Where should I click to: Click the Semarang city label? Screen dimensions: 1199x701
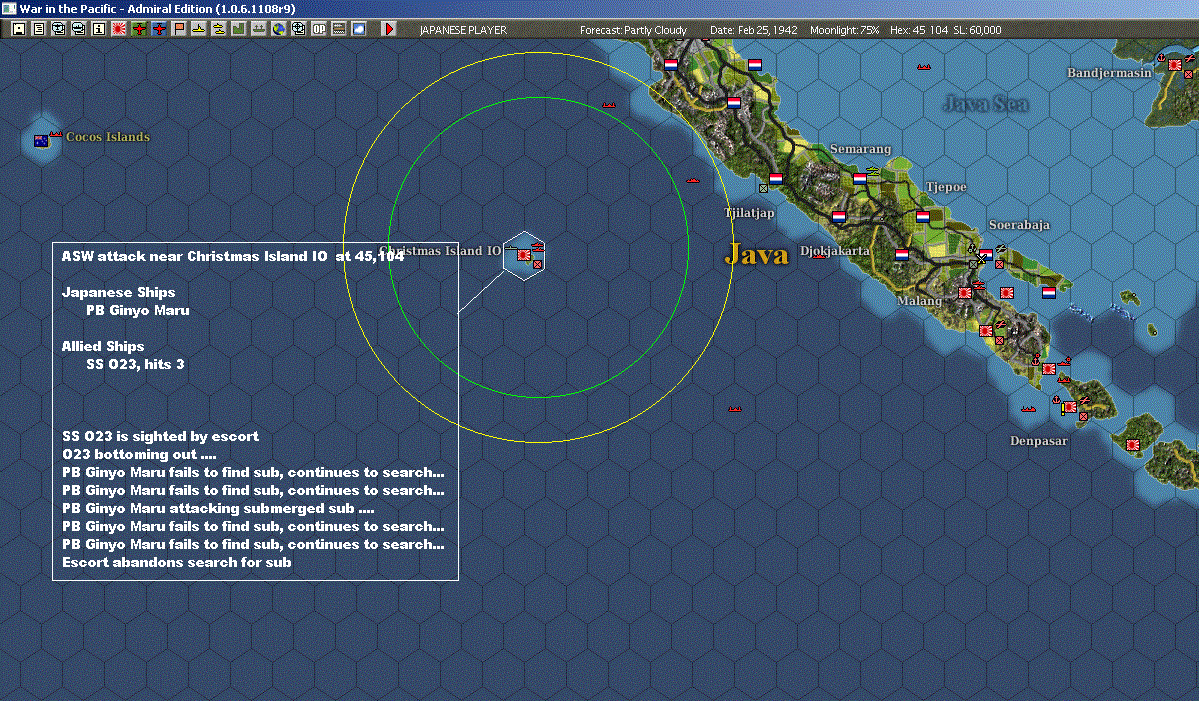coord(860,148)
